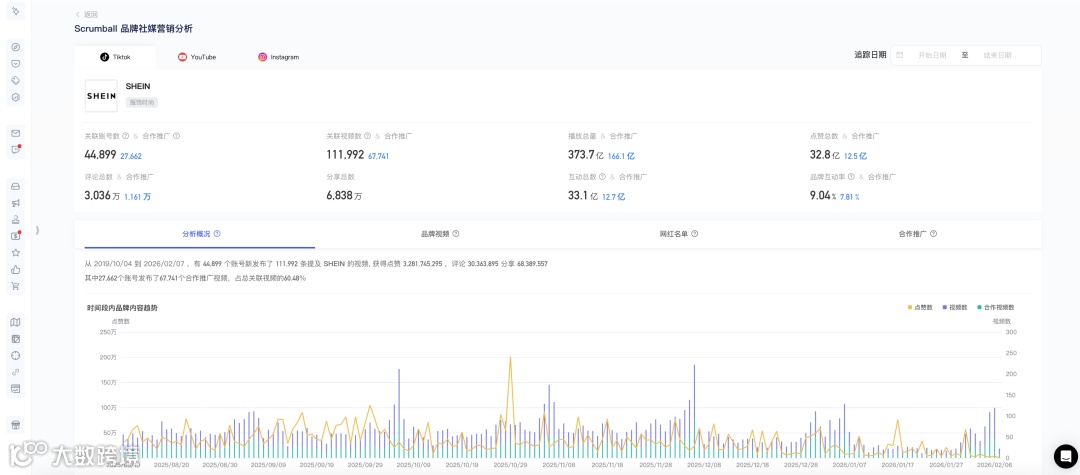
Task: Toggle the 合作视频数 legend series
Action: [995, 307]
